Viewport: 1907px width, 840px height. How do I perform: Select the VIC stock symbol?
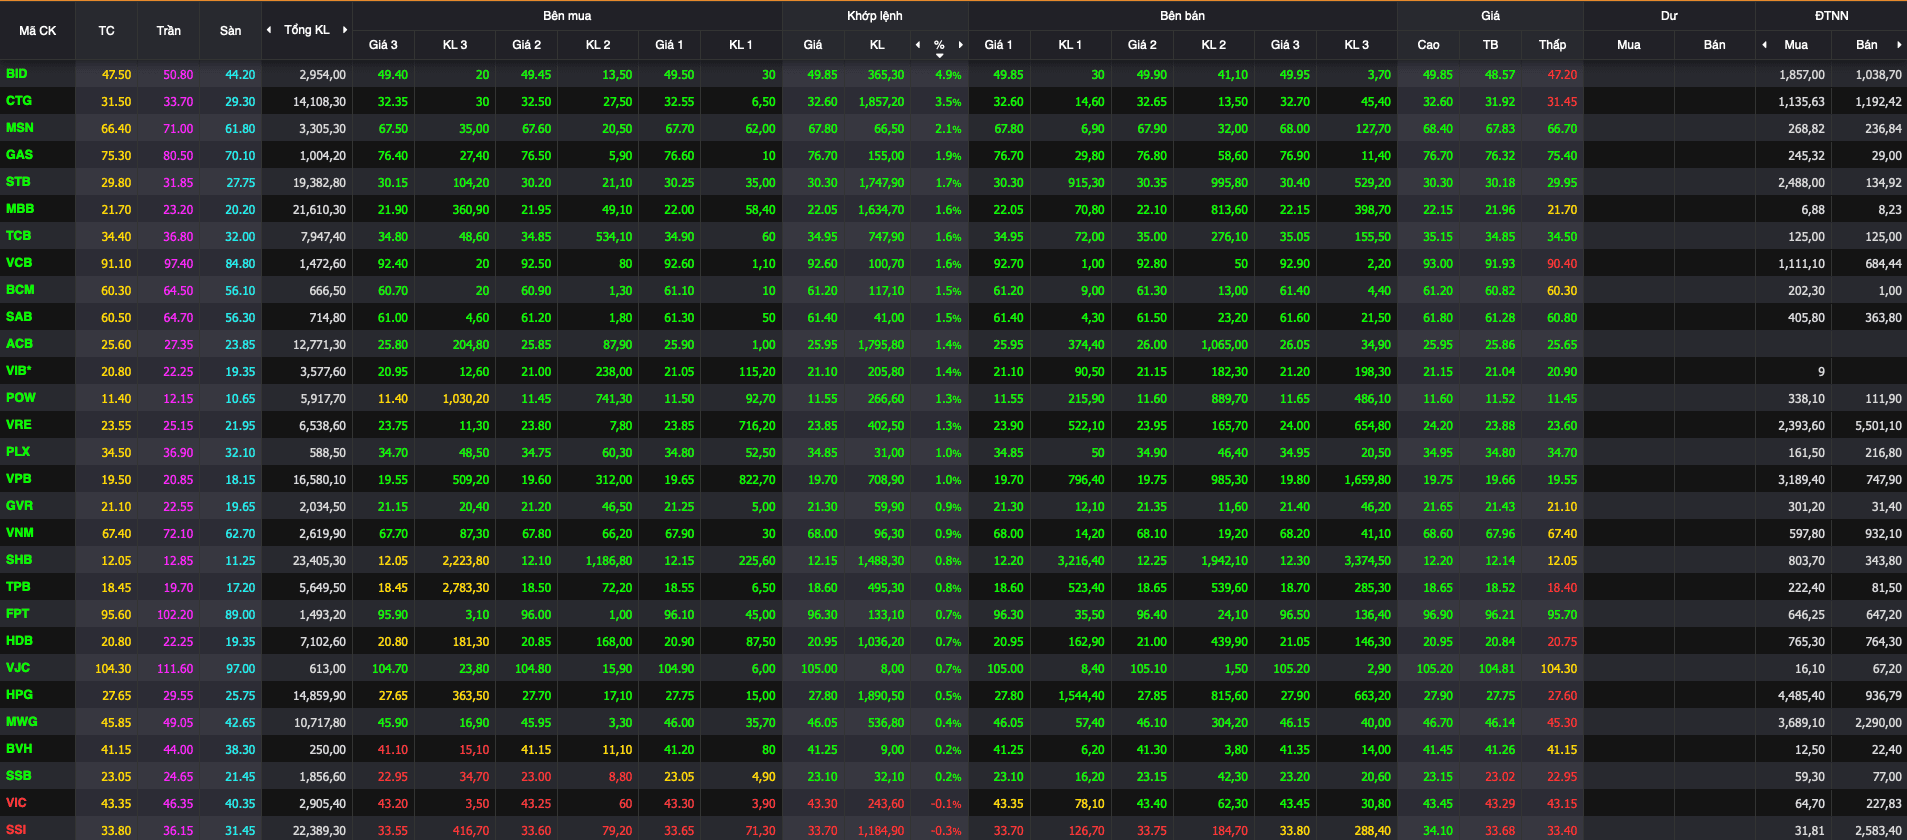click(x=16, y=803)
